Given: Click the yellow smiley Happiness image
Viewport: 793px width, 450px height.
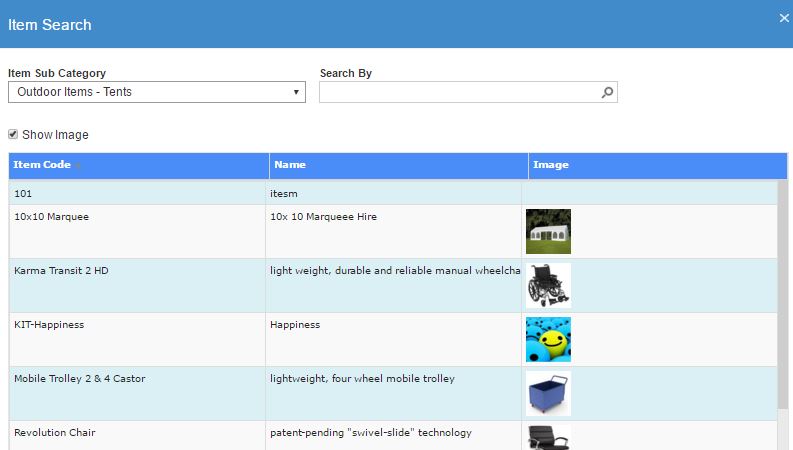Looking at the screenshot, I should pyautogui.click(x=548, y=339).
